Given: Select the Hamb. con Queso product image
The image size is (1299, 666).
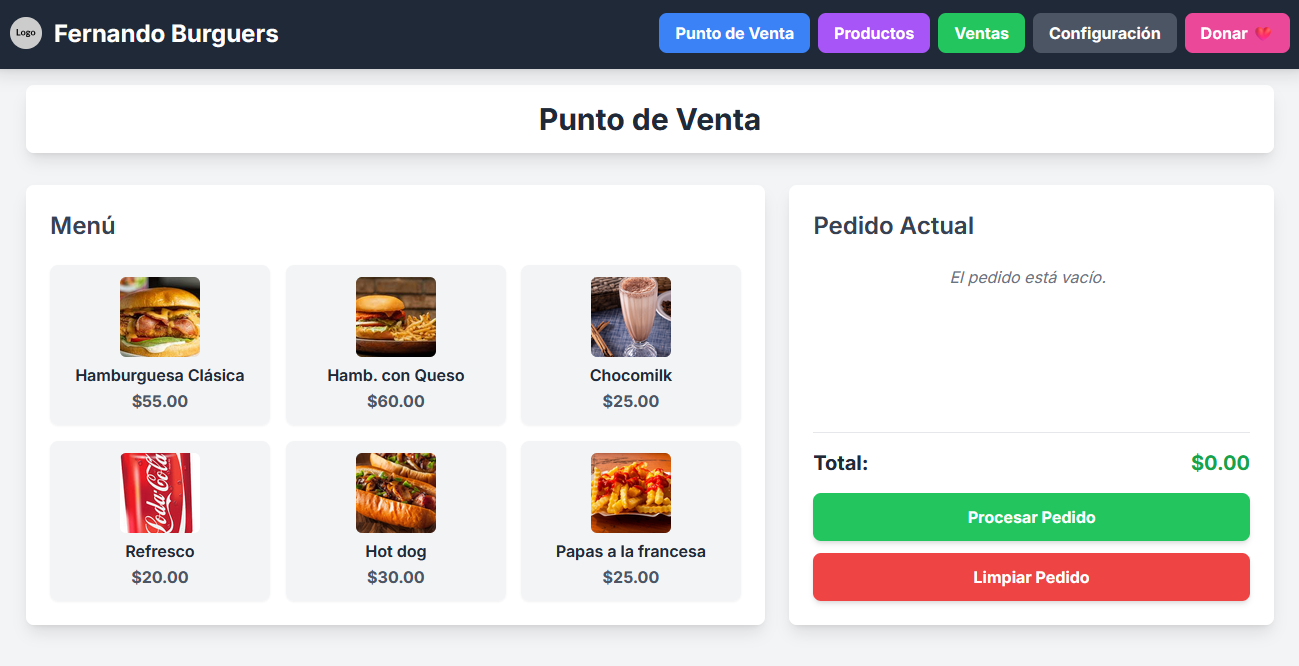Looking at the screenshot, I should 395,317.
